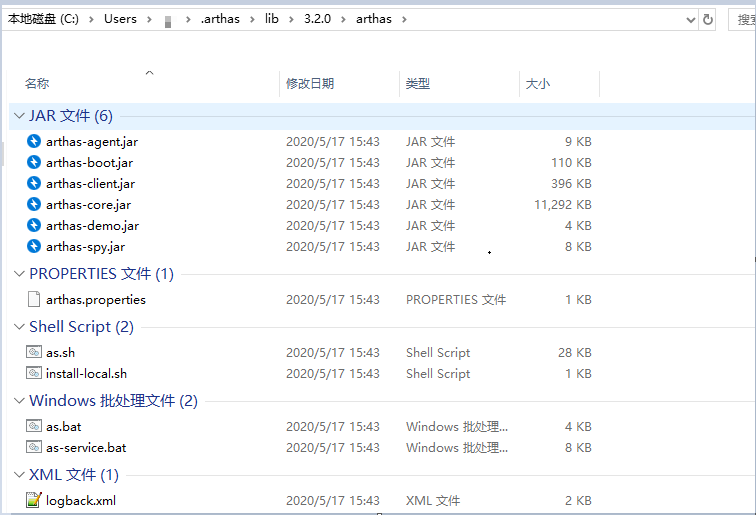Navigate to 3.2.0 folder in breadcrumb

pos(317,19)
